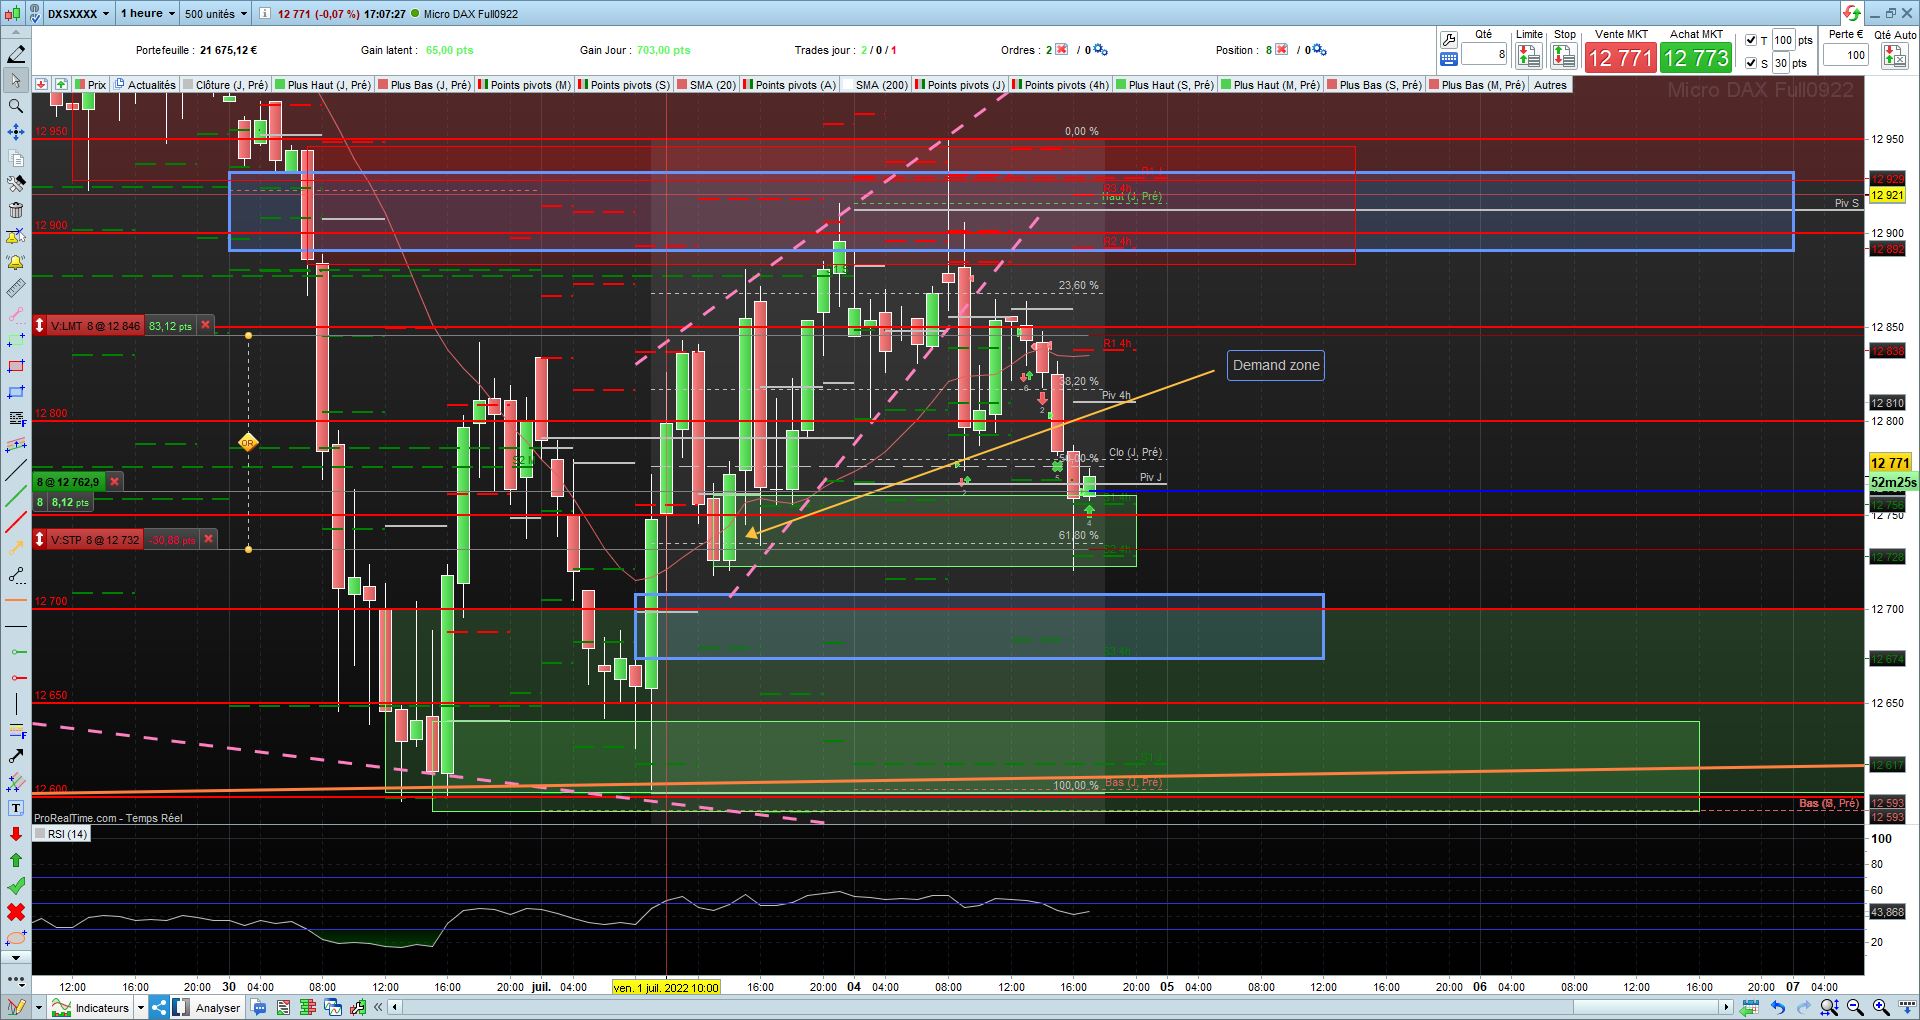Image resolution: width=1920 pixels, height=1020 pixels.
Task: Select the text annotation tool
Action: click(x=16, y=808)
